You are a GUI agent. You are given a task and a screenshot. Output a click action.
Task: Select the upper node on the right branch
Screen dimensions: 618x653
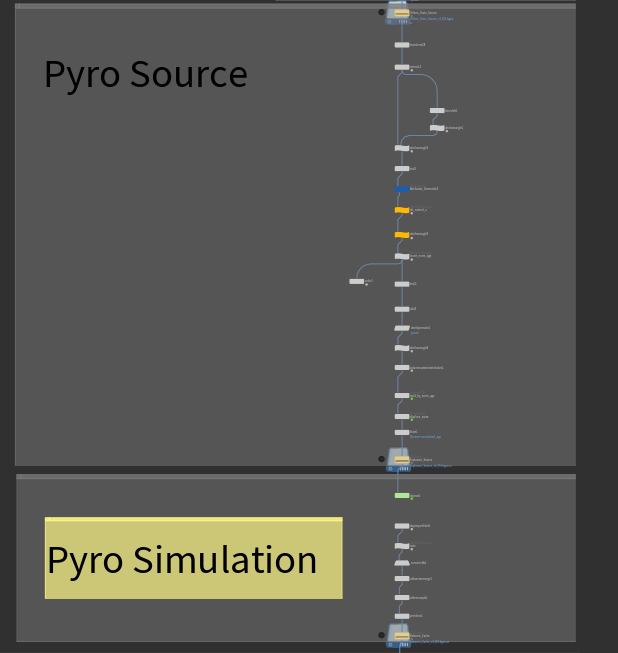pyautogui.click(x=437, y=110)
